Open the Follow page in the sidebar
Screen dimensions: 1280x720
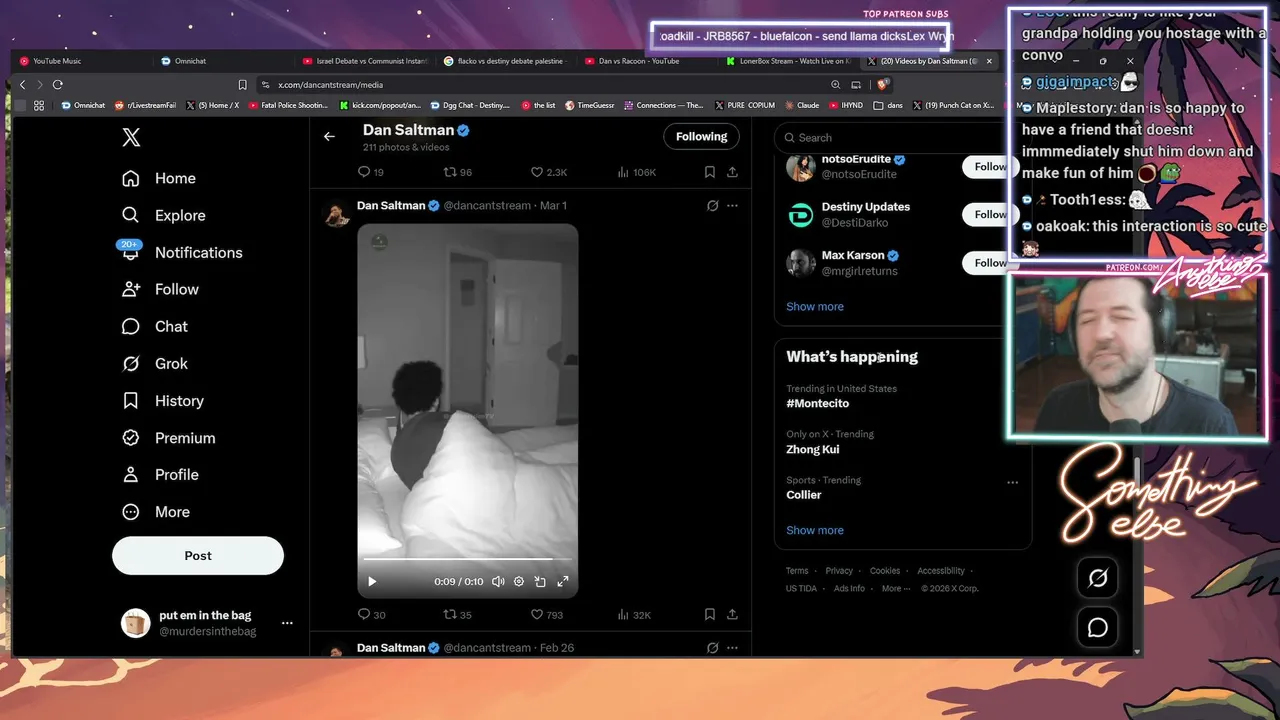[x=160, y=289]
